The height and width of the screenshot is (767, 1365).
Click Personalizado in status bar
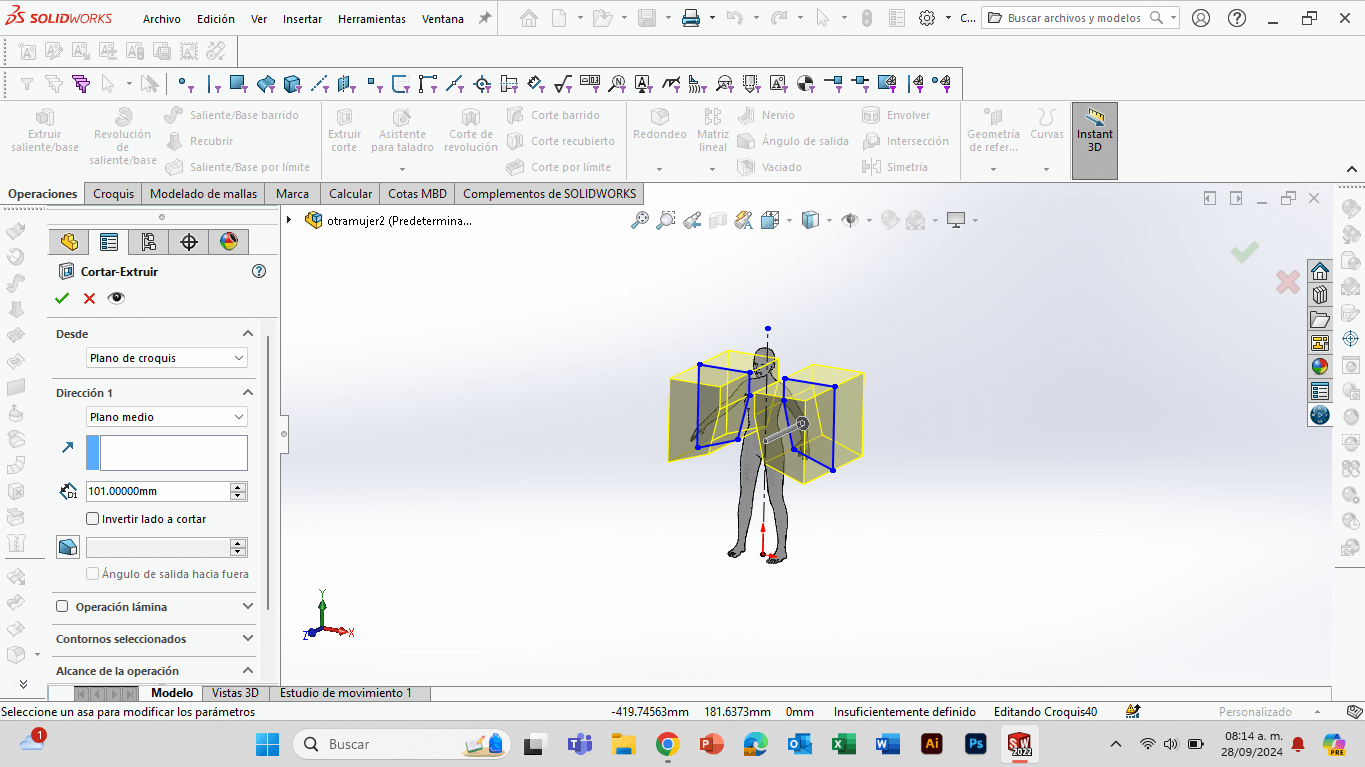[1255, 712]
